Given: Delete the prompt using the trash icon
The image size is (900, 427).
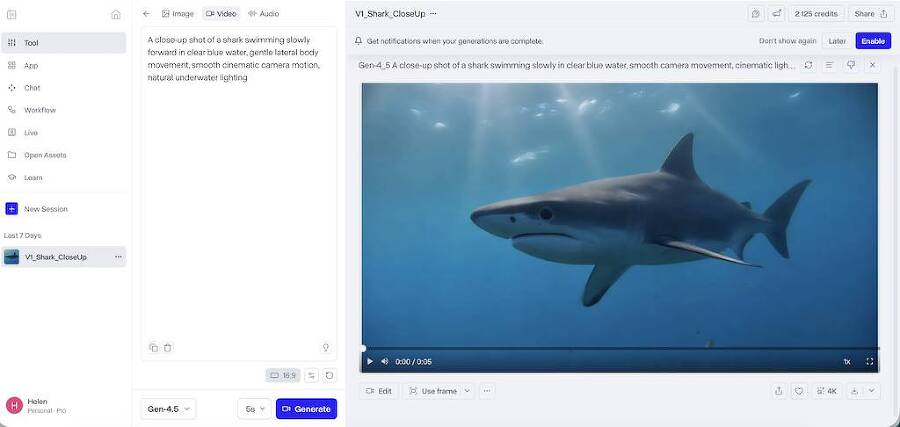Looking at the screenshot, I should point(168,347).
